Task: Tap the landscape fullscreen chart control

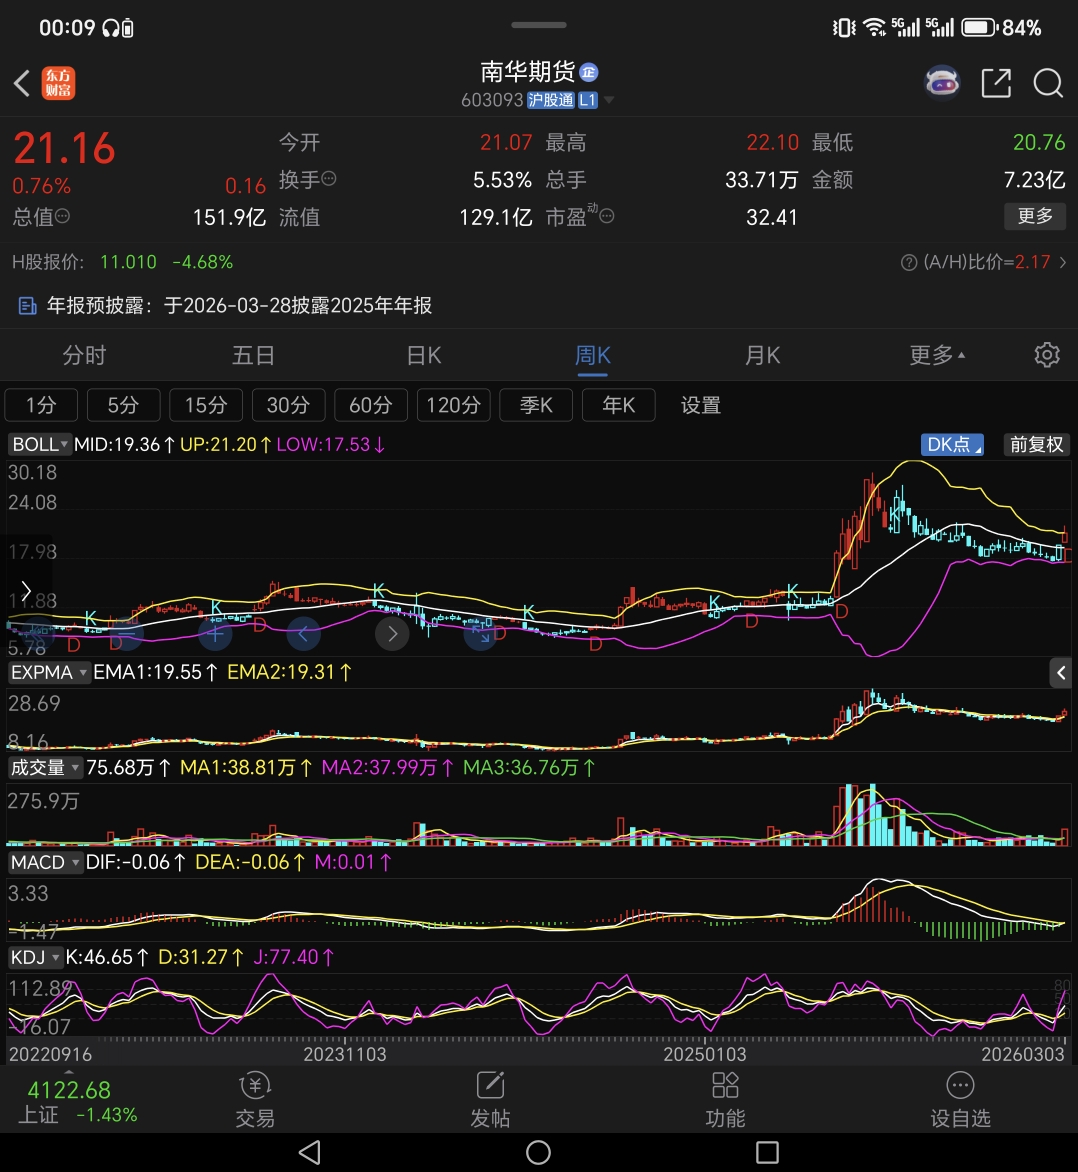Action: click(481, 635)
